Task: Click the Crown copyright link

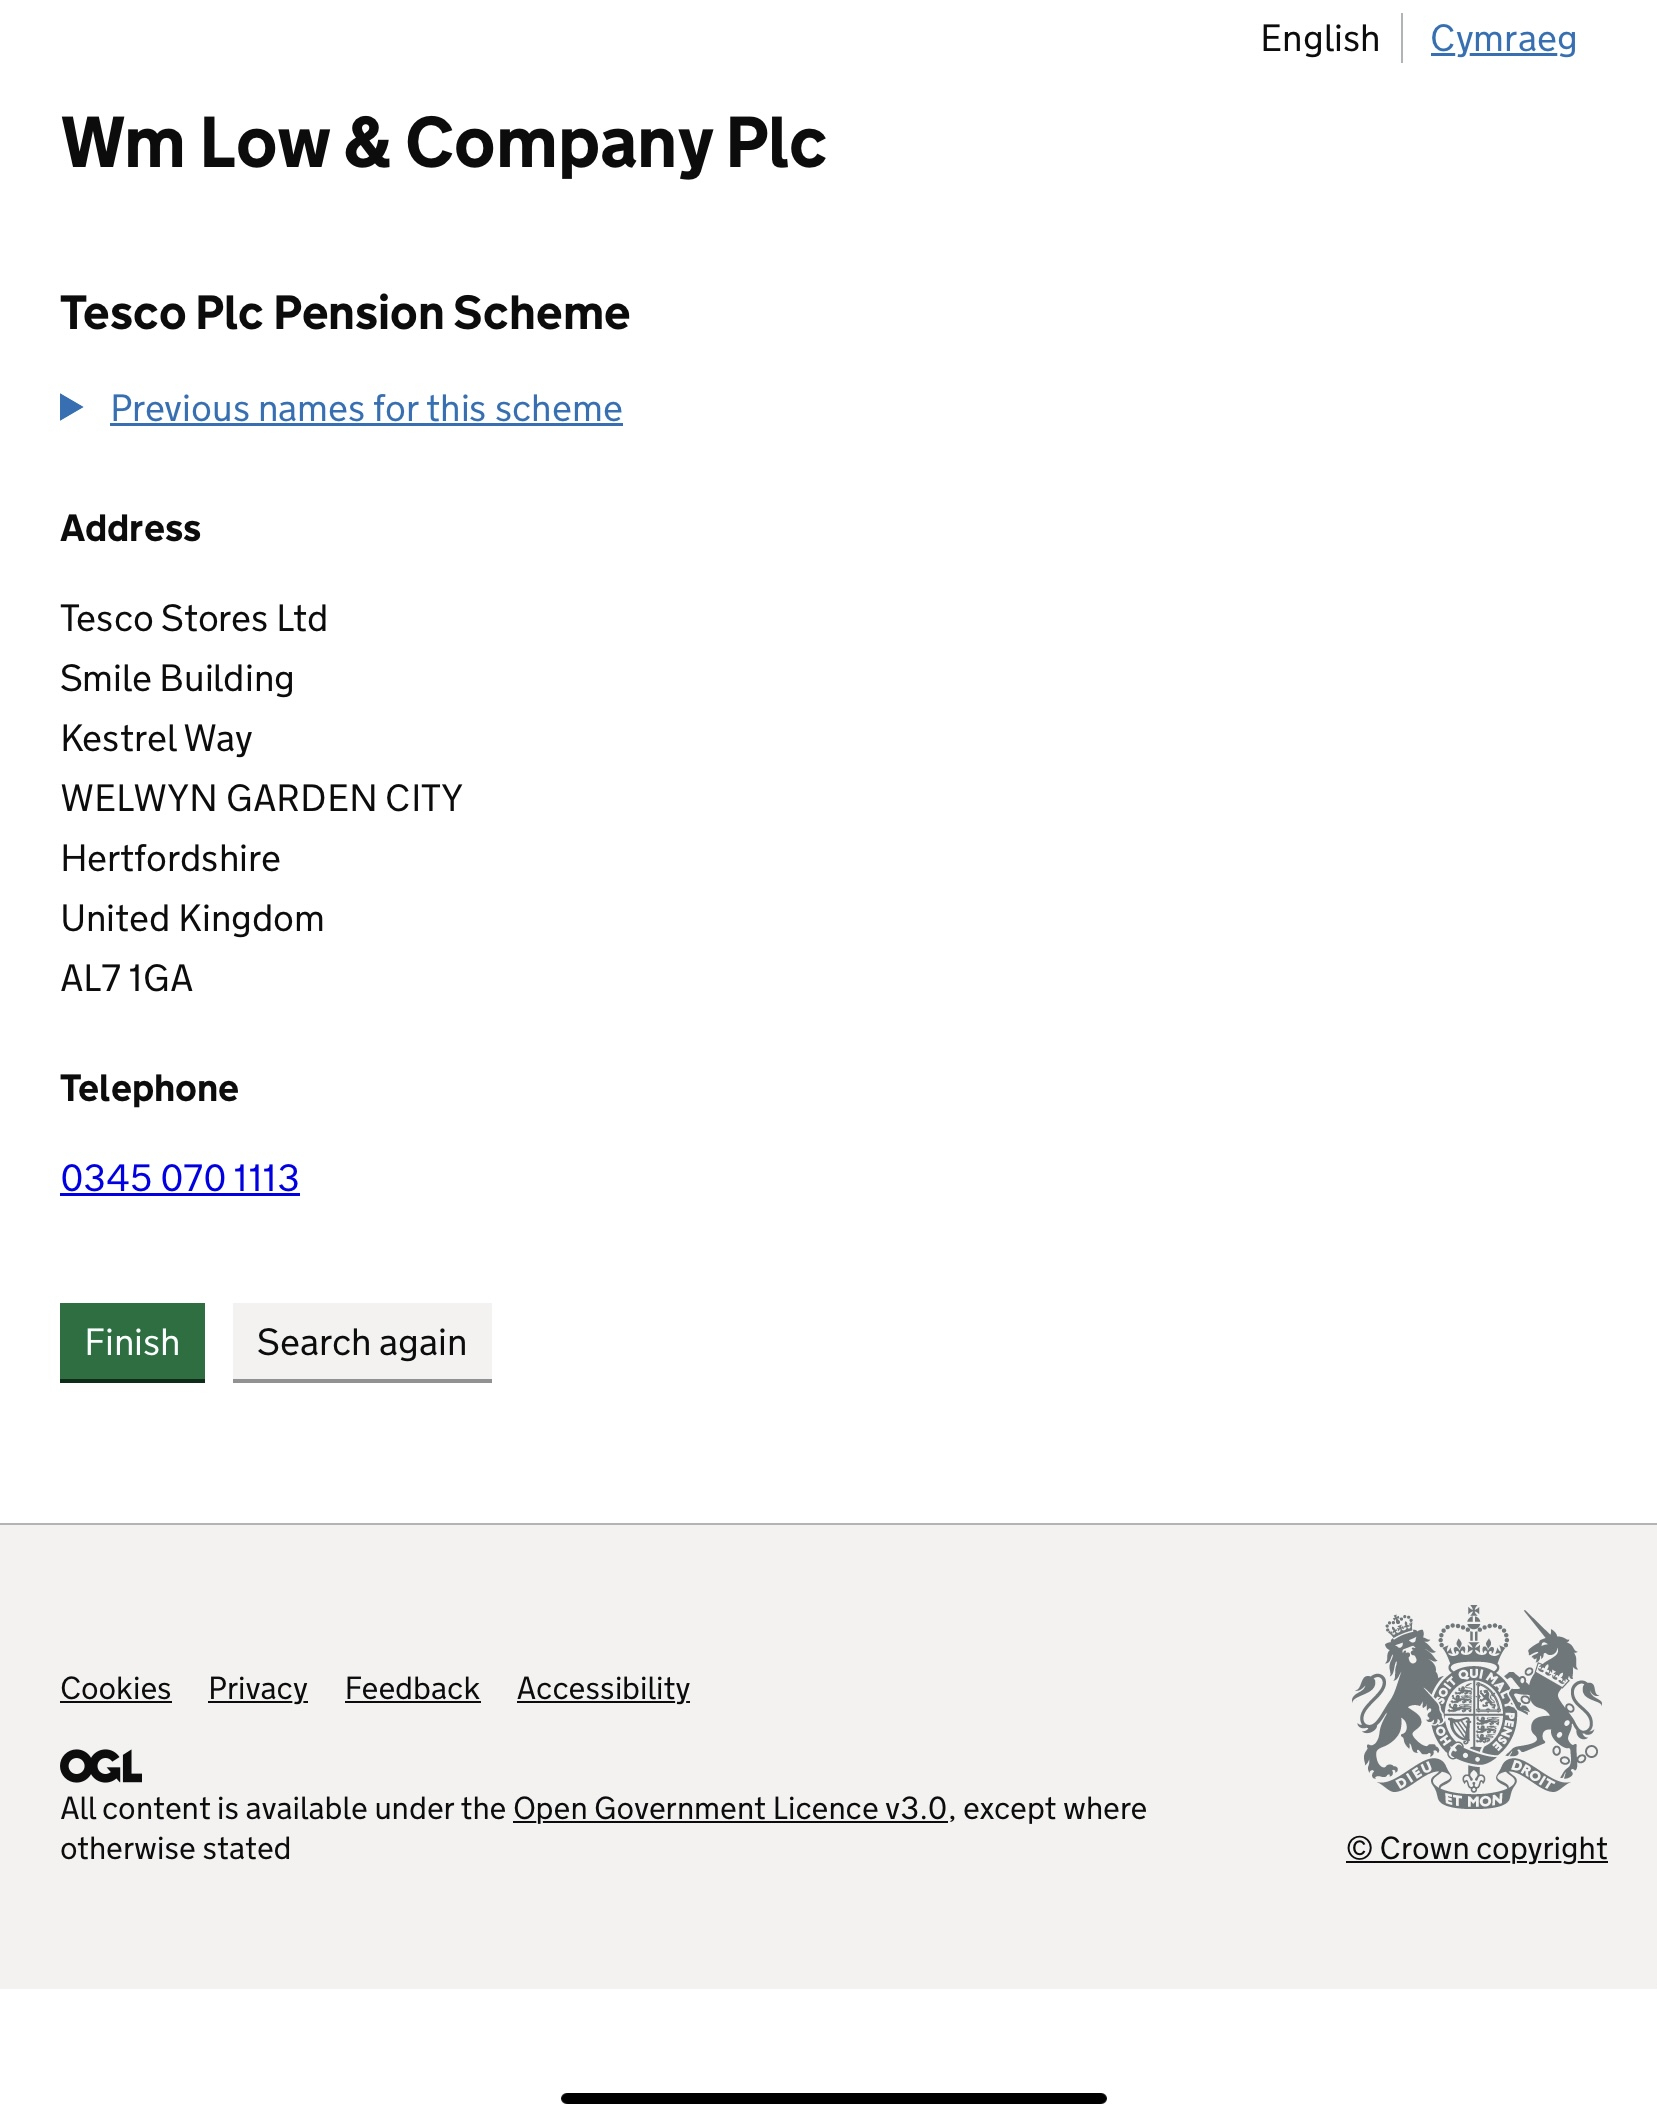Action: 1476,1848
